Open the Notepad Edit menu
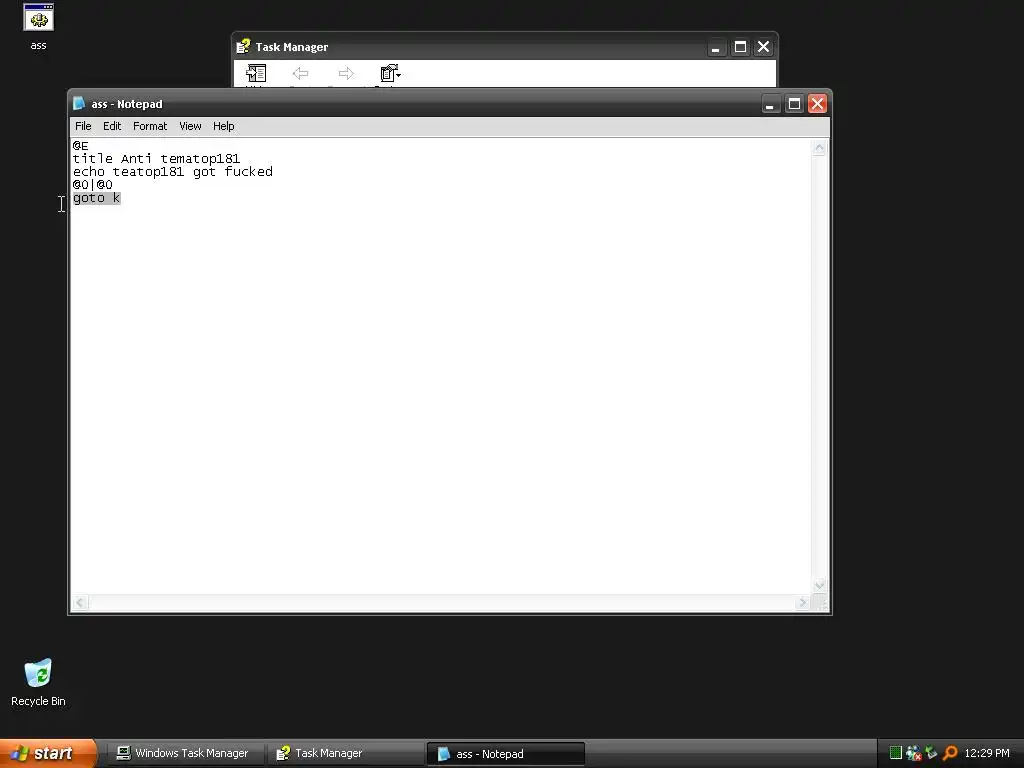 coord(112,126)
